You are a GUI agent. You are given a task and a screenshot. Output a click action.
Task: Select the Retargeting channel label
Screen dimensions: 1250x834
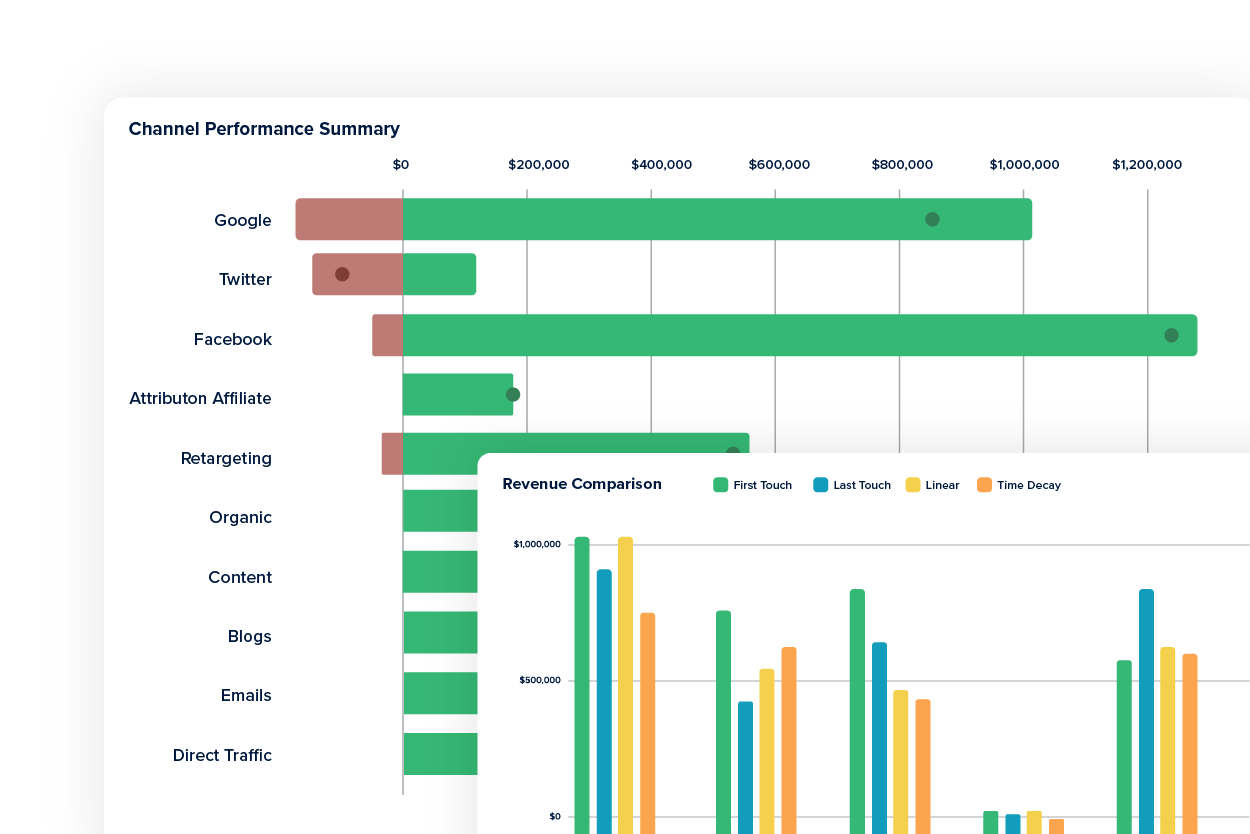226,458
